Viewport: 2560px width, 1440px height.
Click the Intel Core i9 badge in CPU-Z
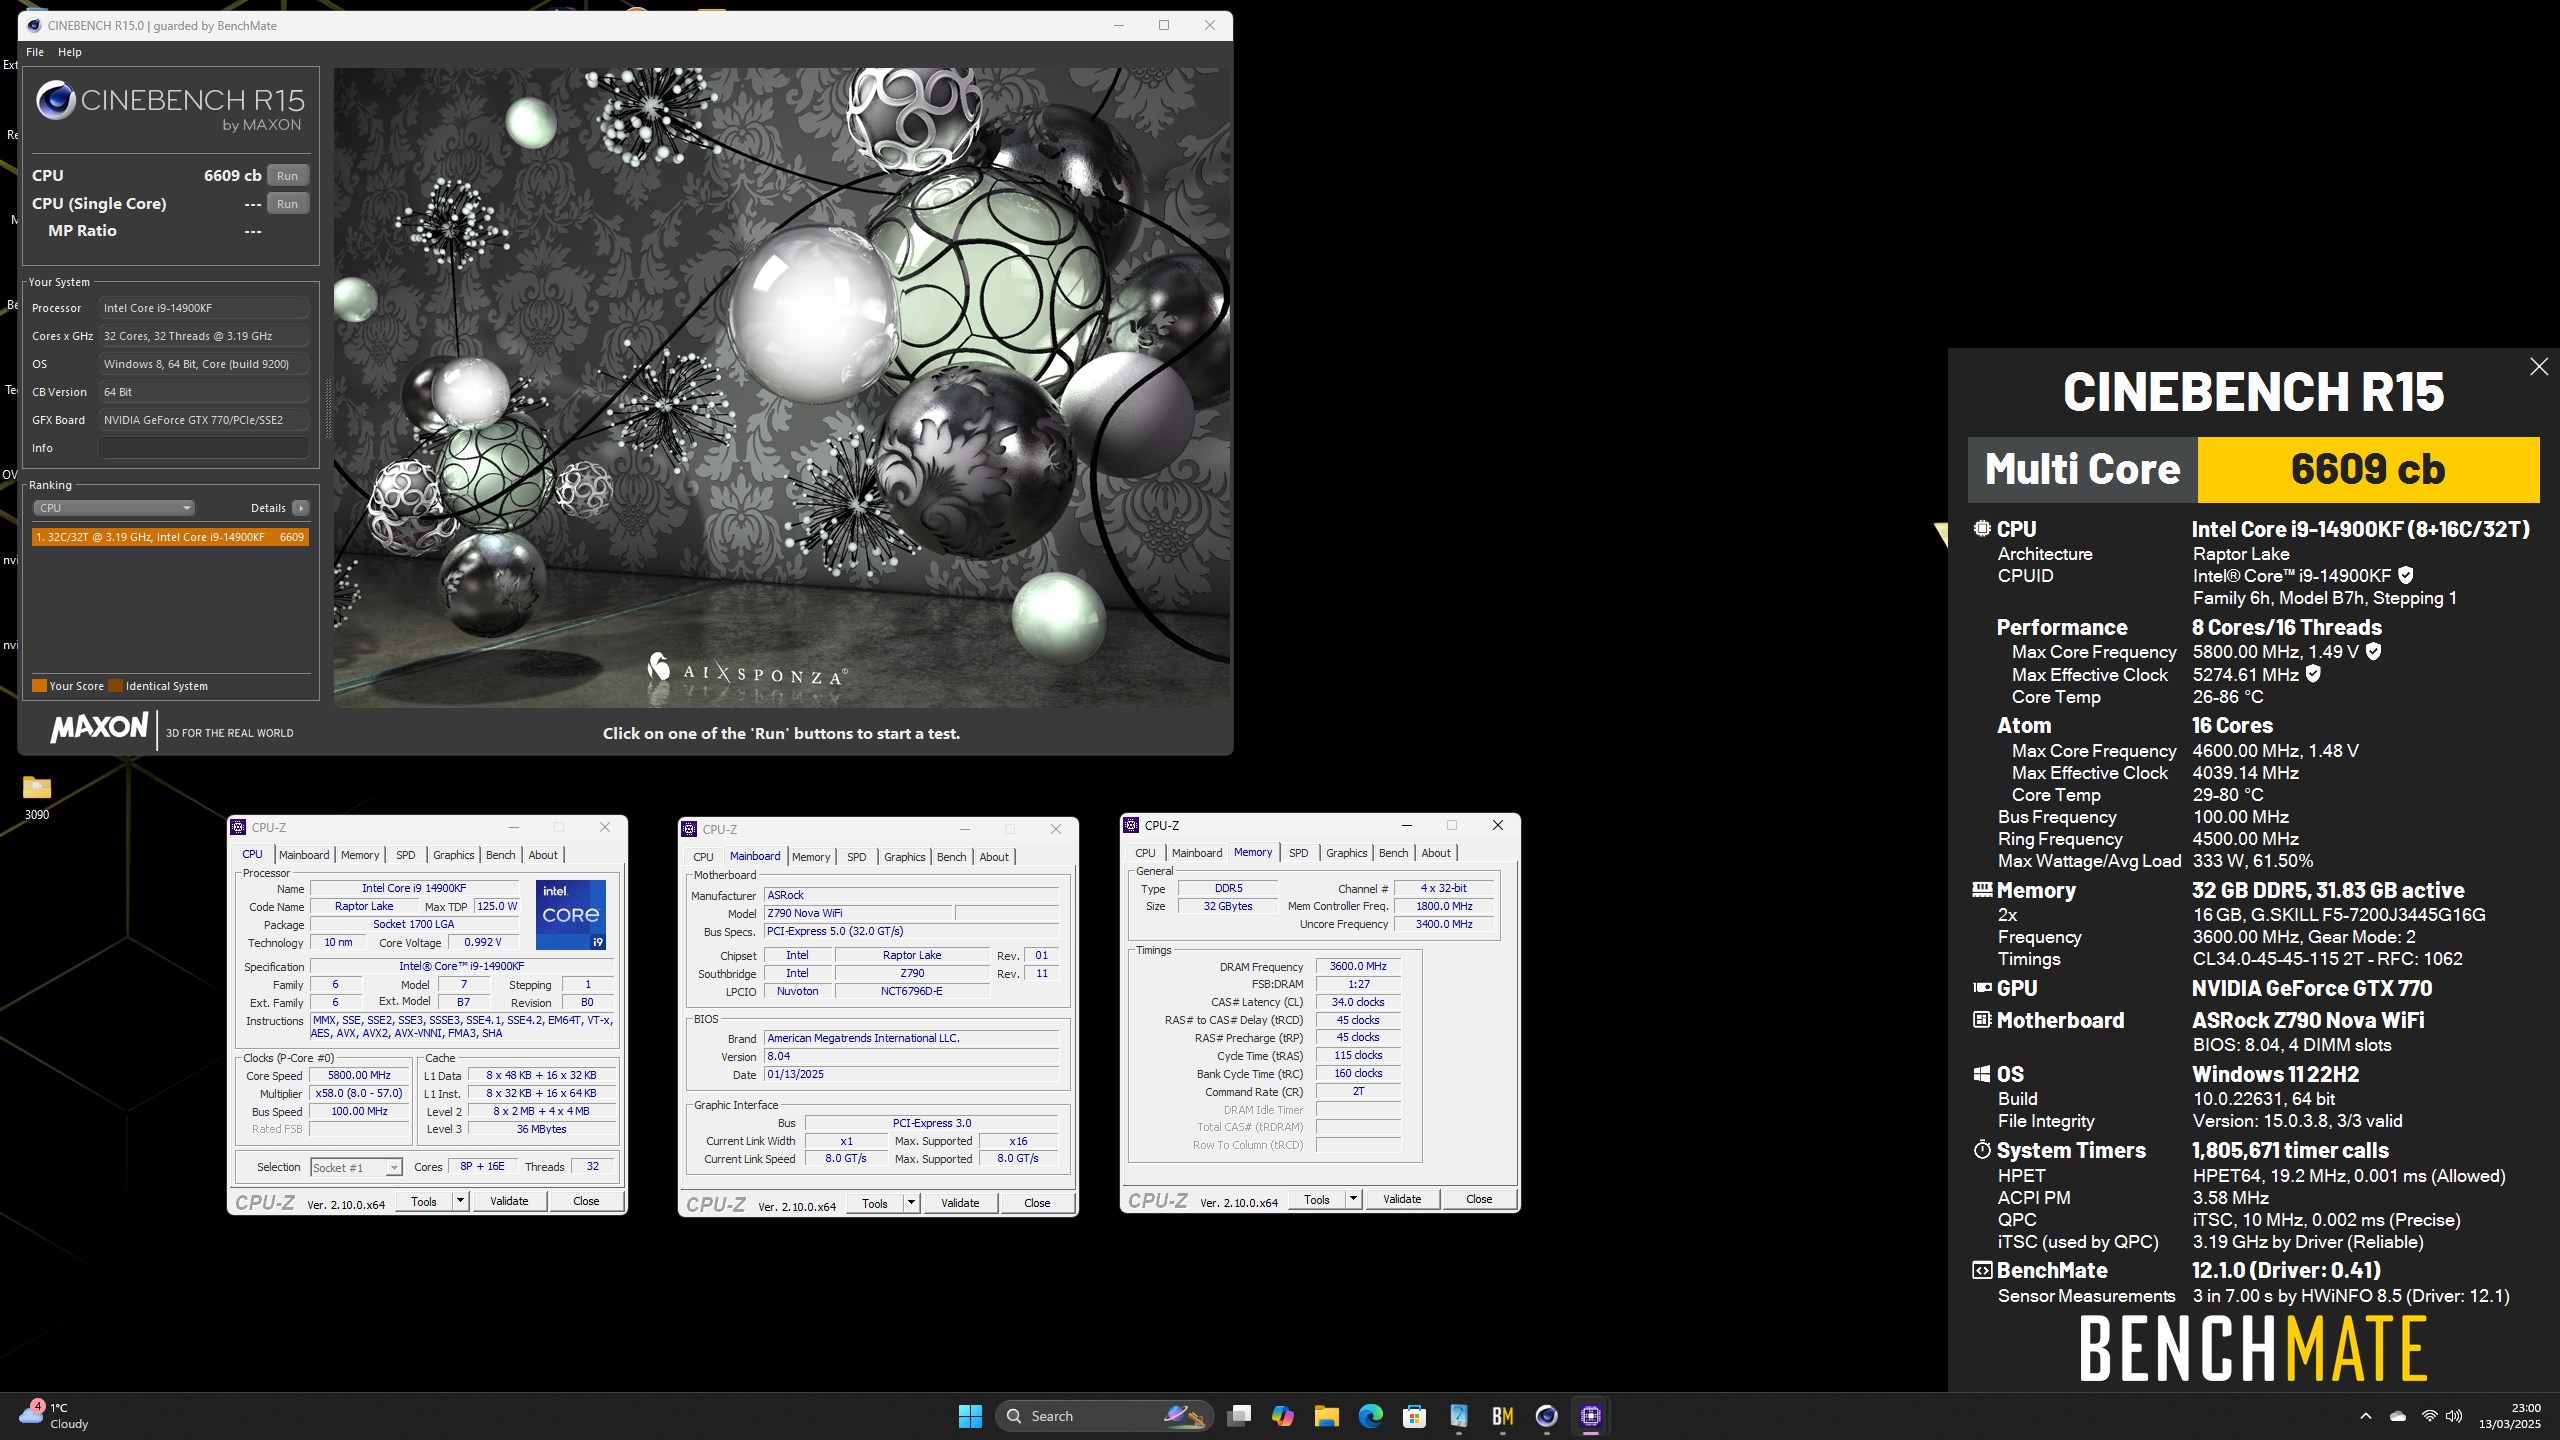pos(571,914)
